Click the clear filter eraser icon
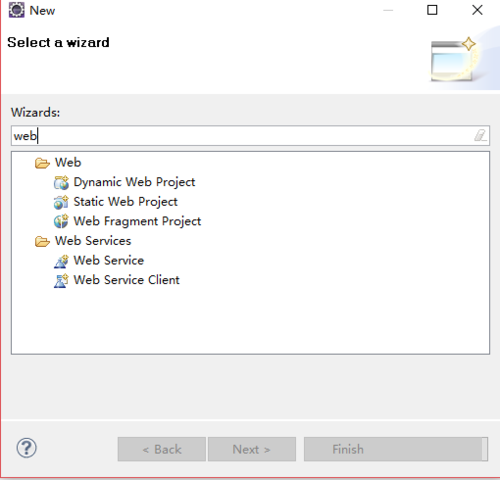 480,135
